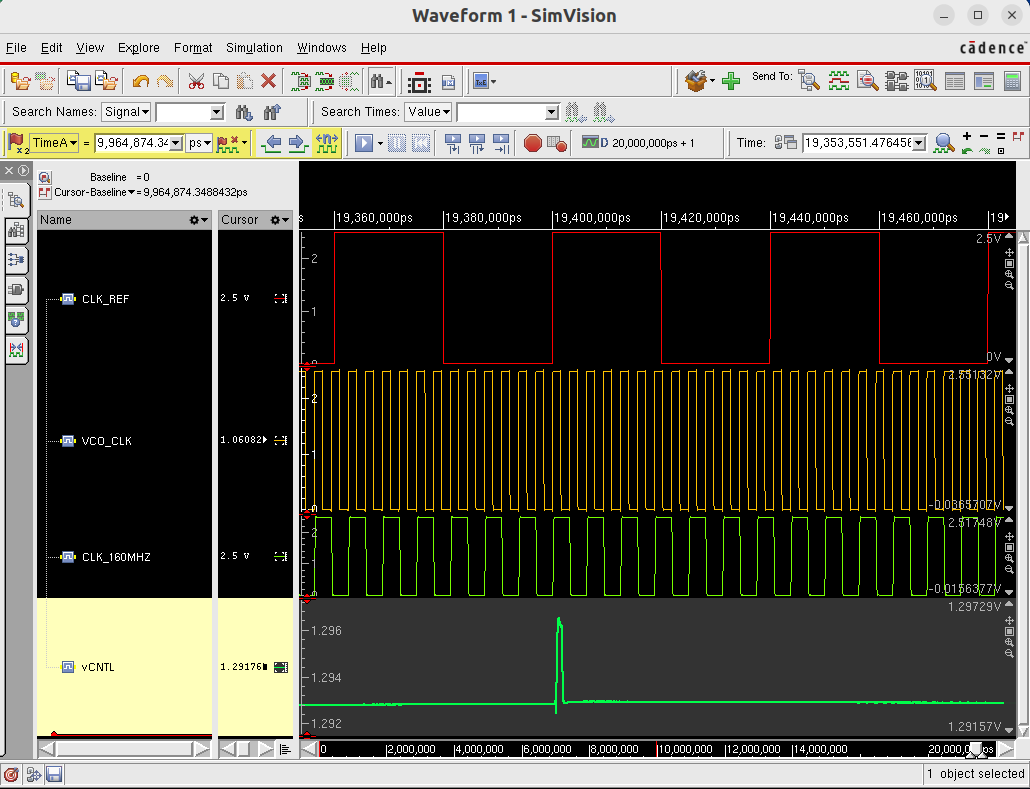Select the VCO_CLK signal name
This screenshot has width=1030, height=789.
click(x=106, y=440)
